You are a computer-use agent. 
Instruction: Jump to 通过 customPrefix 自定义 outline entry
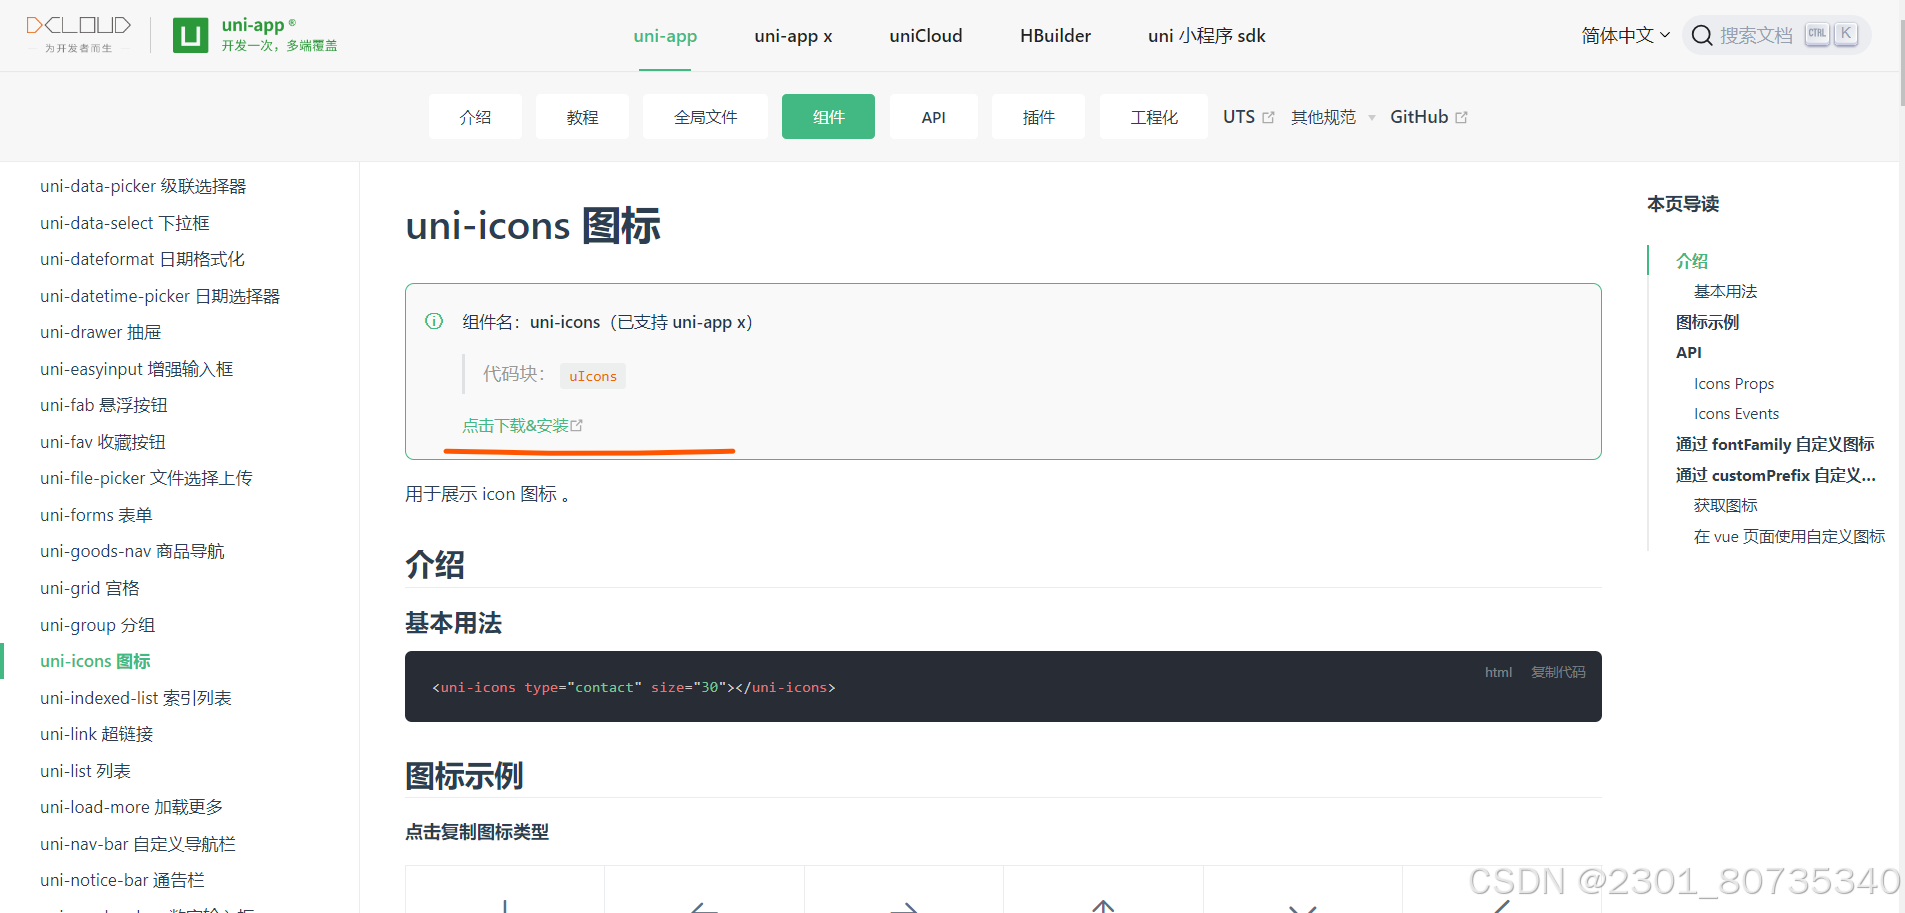[x=1775, y=475]
